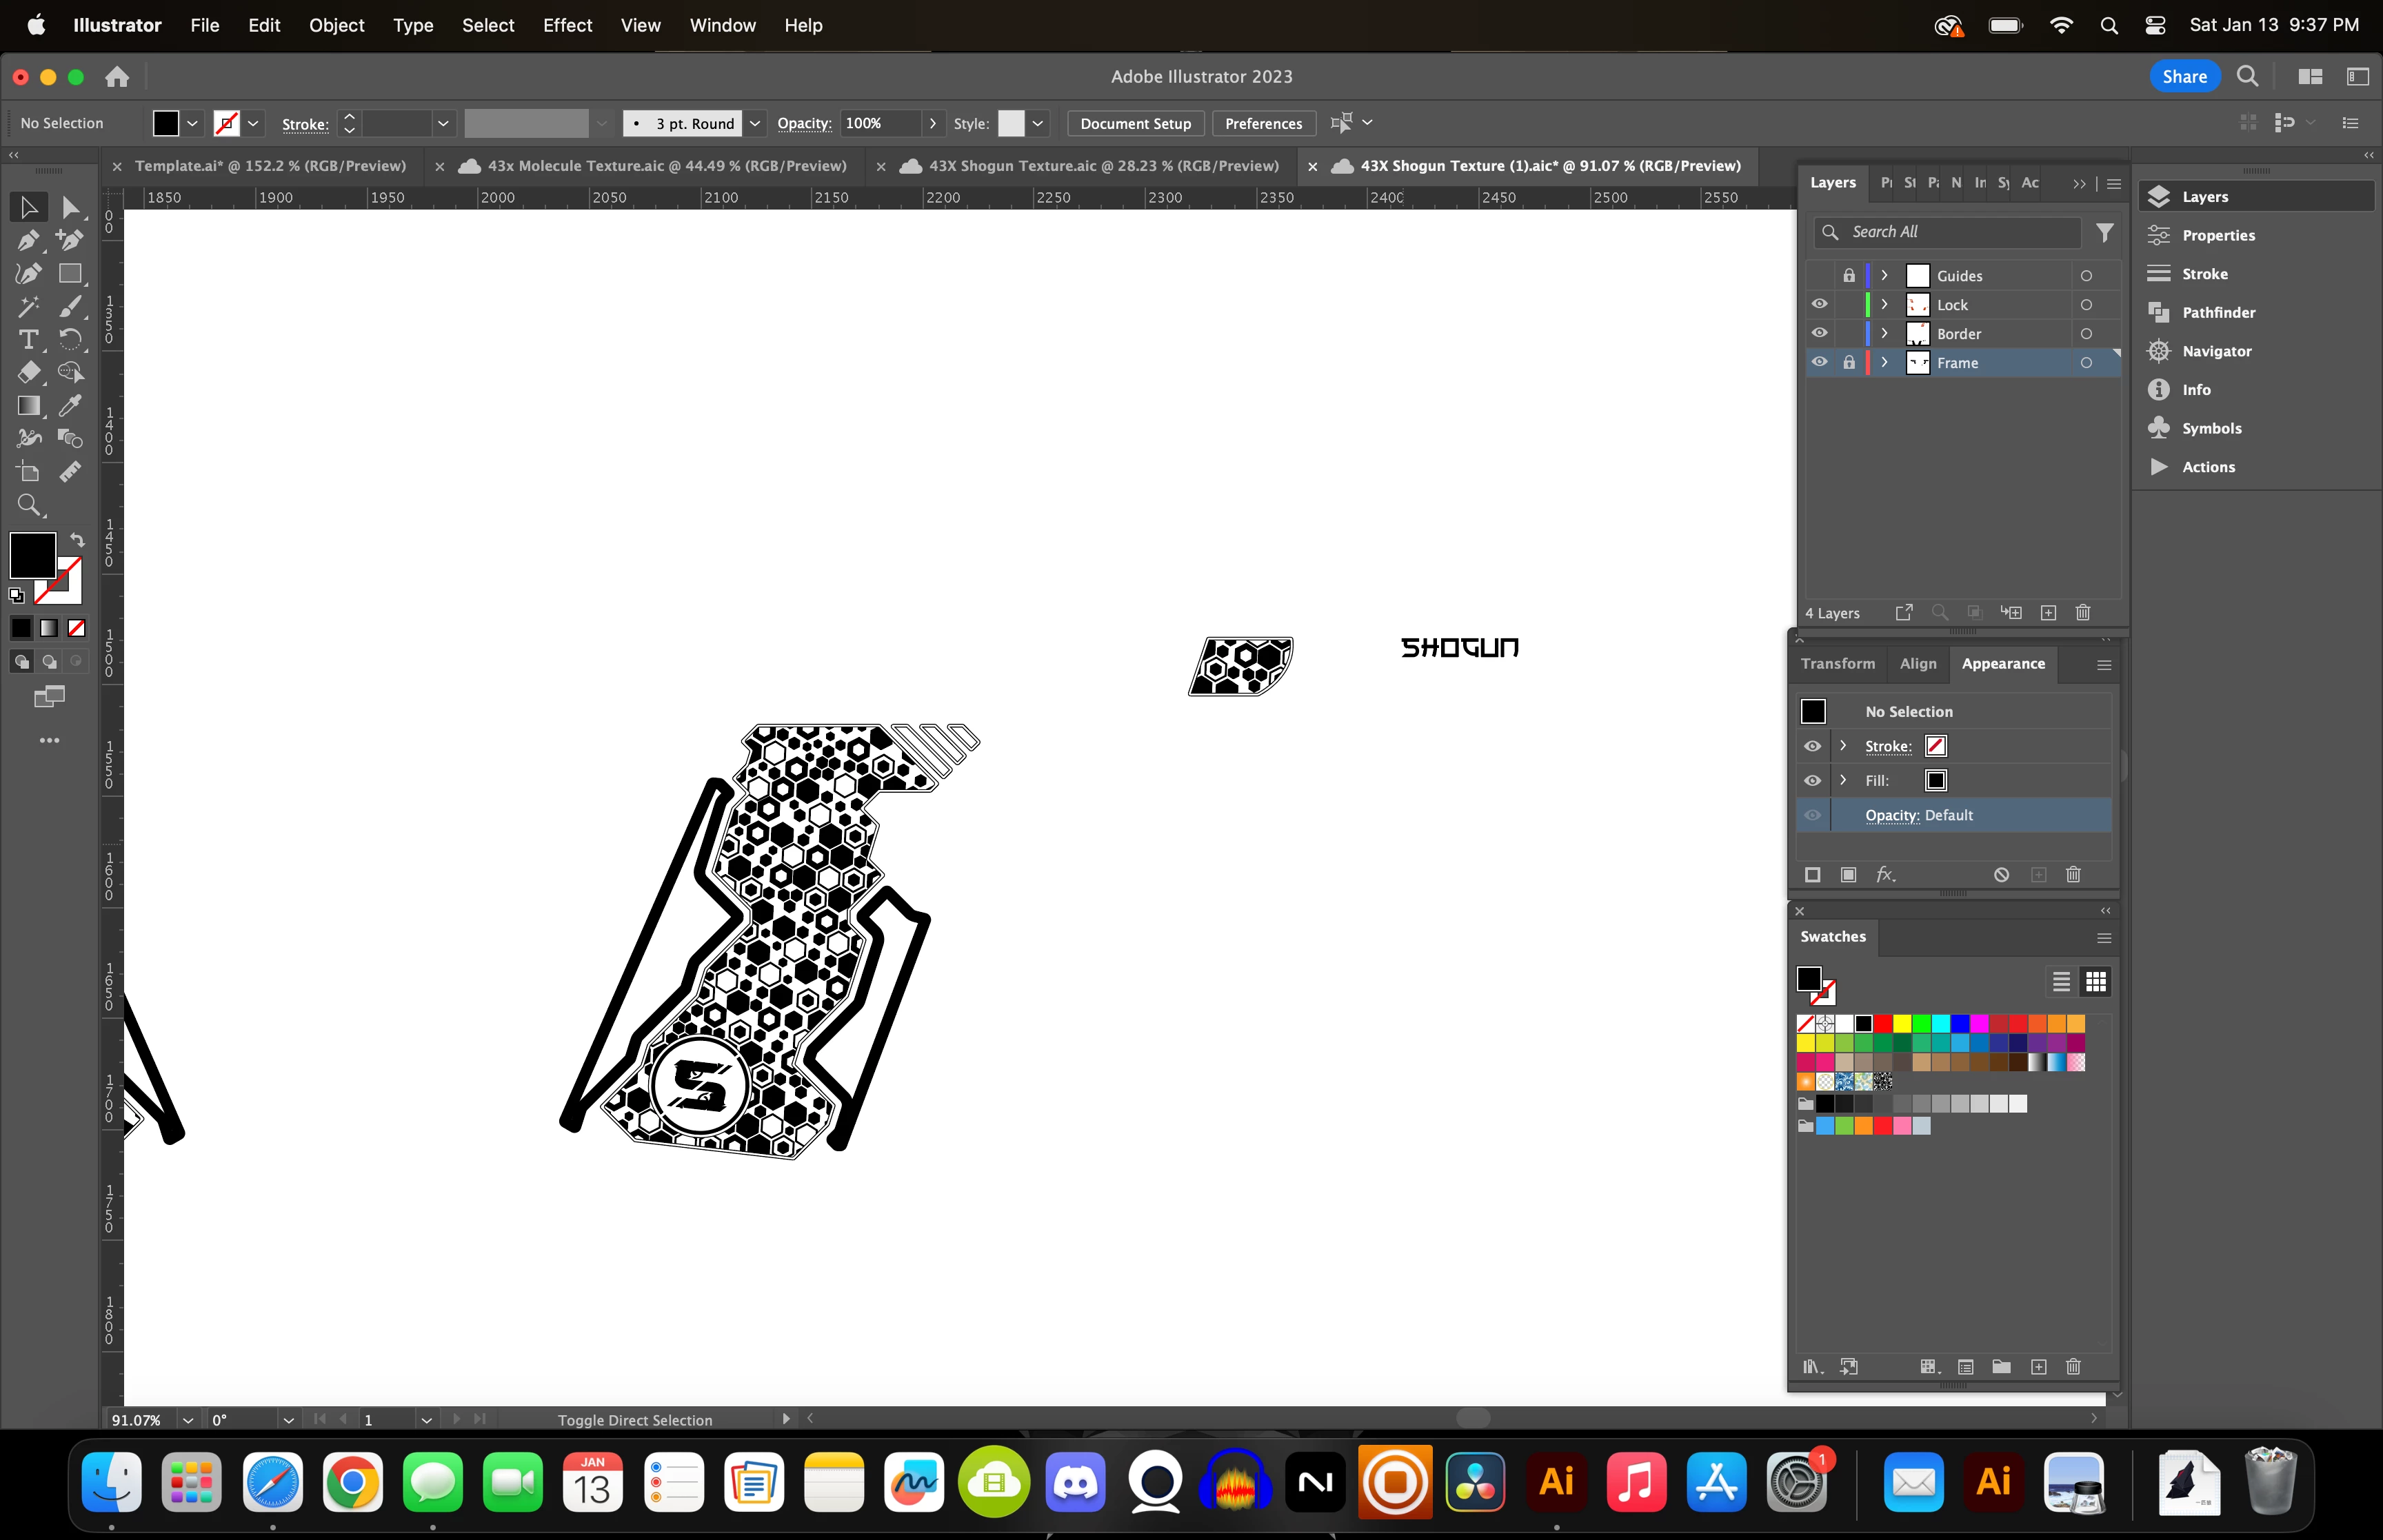
Task: Click Add New Effect fx icon
Action: pyautogui.click(x=1885, y=875)
